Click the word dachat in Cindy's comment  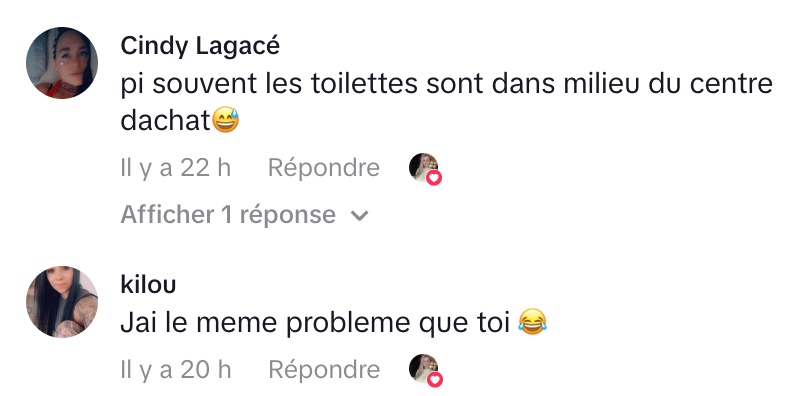coord(166,121)
